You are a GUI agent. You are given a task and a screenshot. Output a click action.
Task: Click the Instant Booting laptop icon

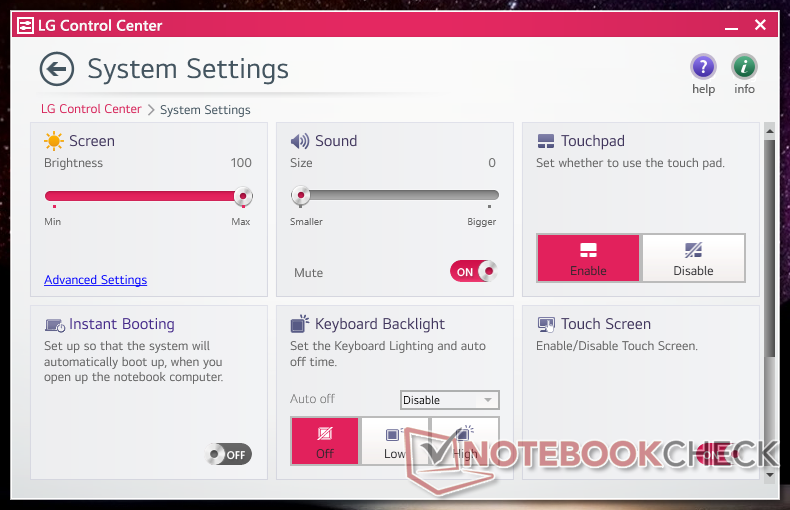pyautogui.click(x=54, y=325)
